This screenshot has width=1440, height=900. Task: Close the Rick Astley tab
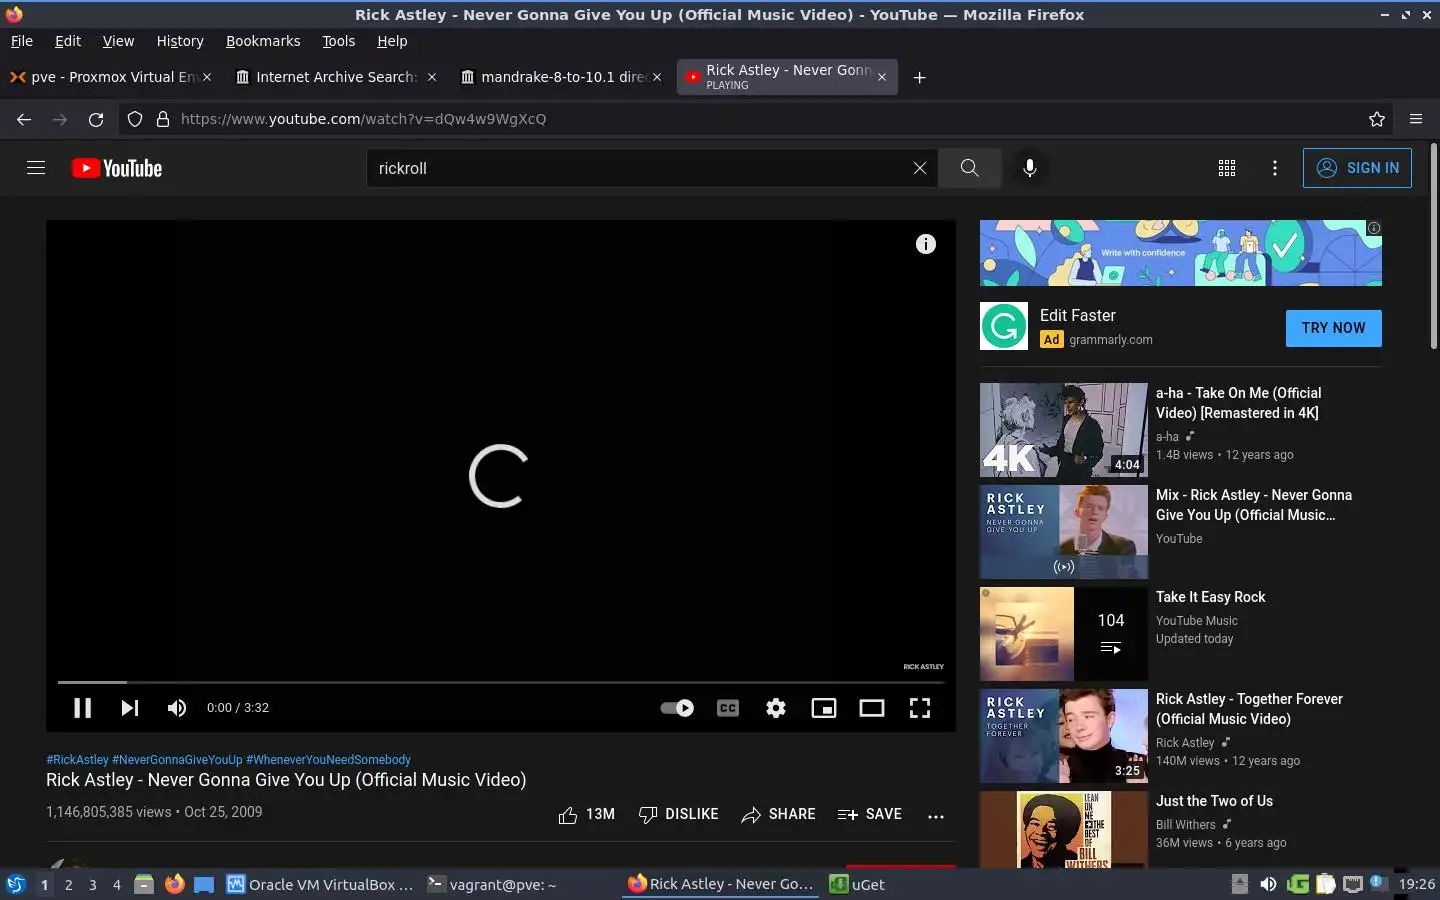coord(881,77)
